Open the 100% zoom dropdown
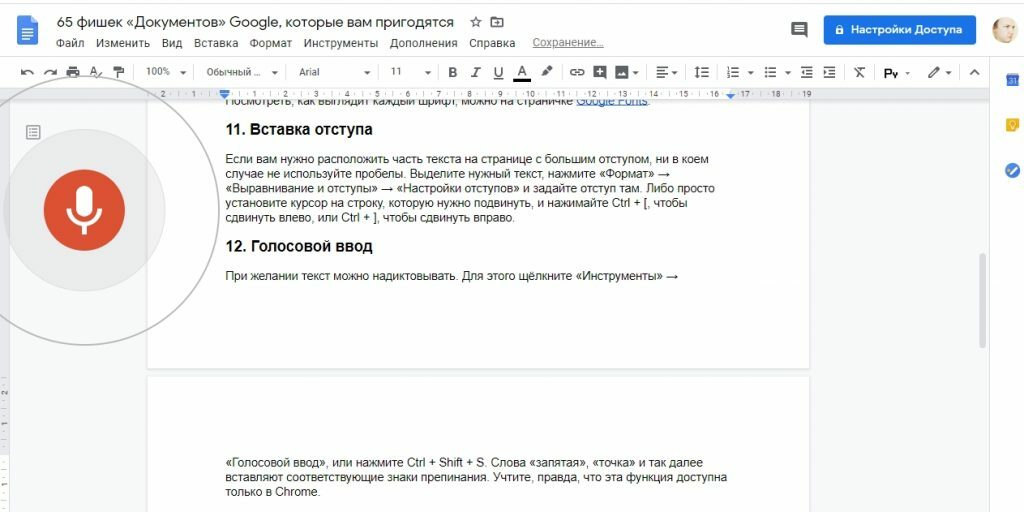The height and width of the screenshot is (512, 1024). (164, 72)
